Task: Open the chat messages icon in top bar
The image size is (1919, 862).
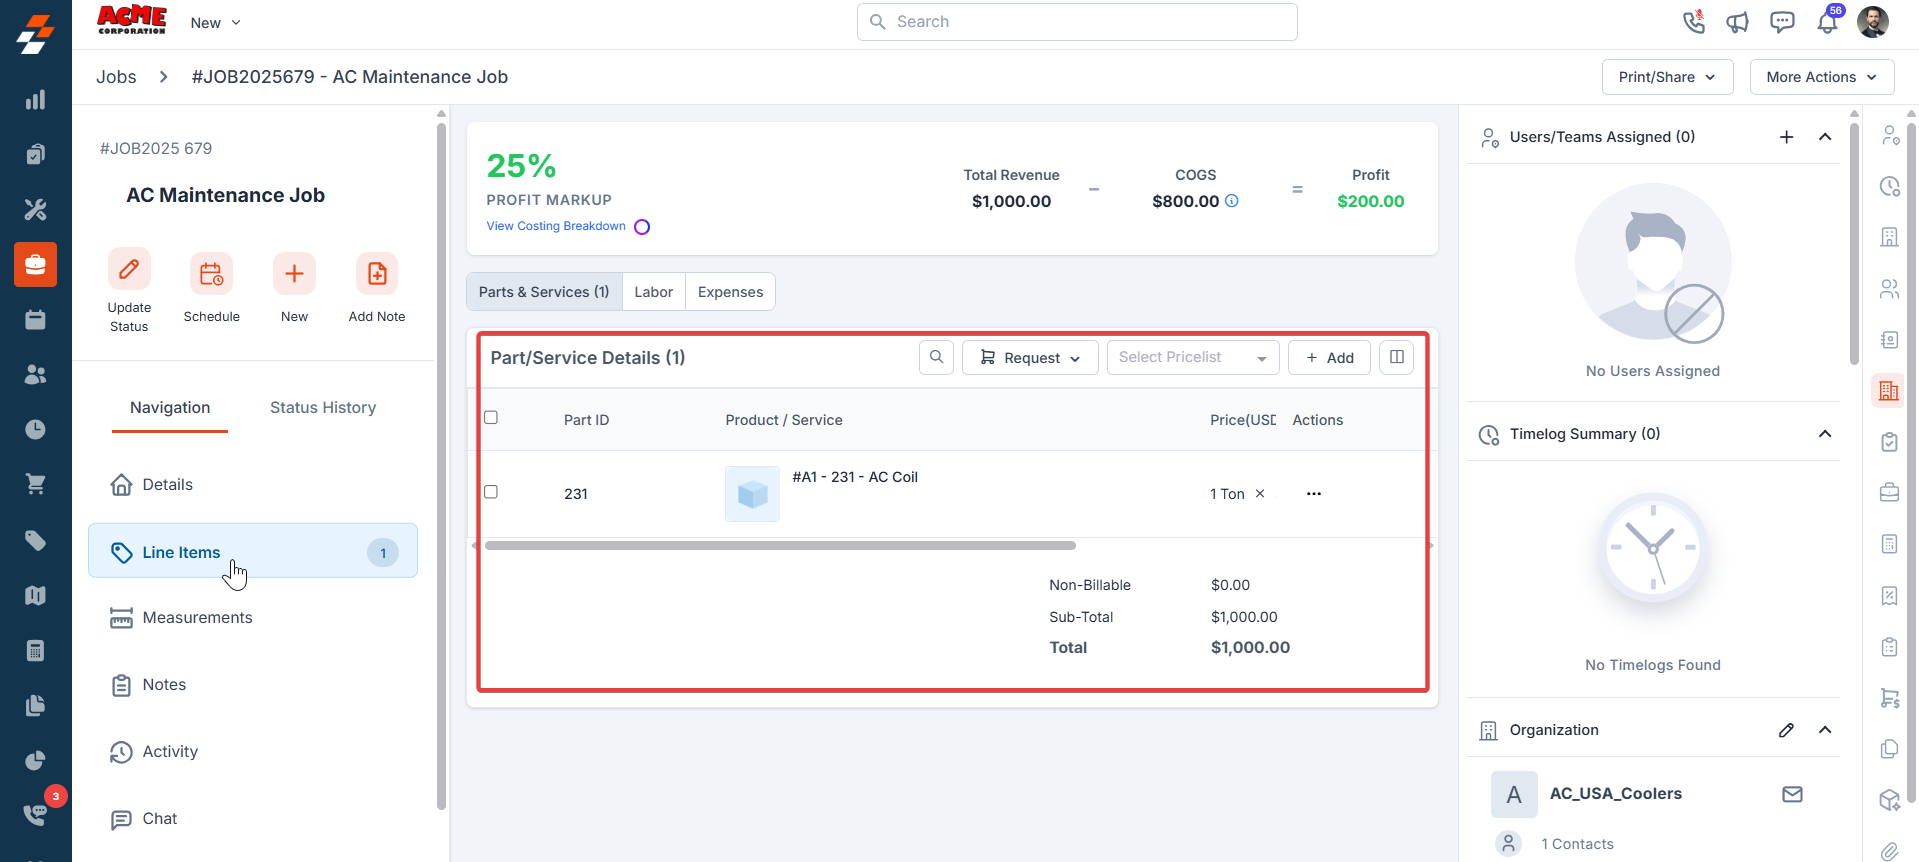Action: 1782,22
